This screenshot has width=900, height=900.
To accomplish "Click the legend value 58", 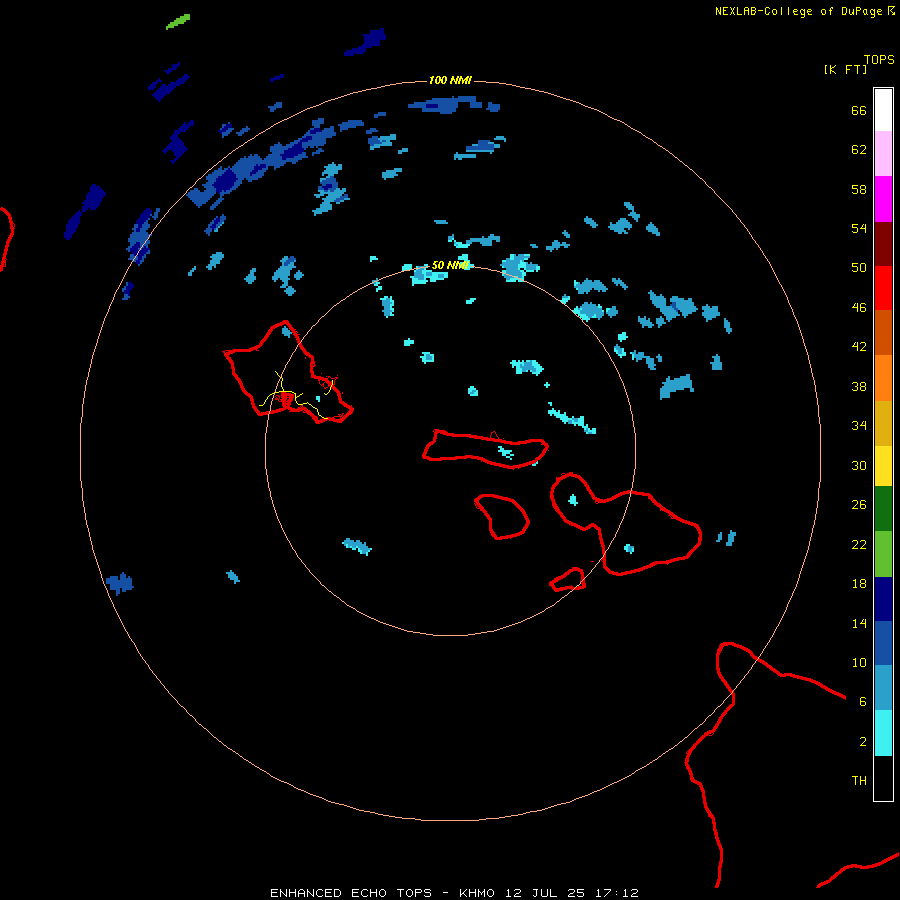I will 859,189.
